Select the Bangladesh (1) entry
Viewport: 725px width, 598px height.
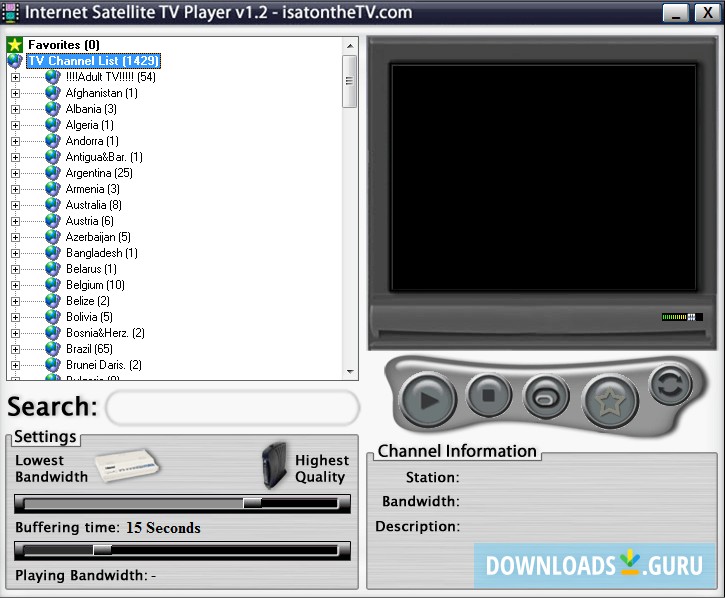tap(102, 253)
